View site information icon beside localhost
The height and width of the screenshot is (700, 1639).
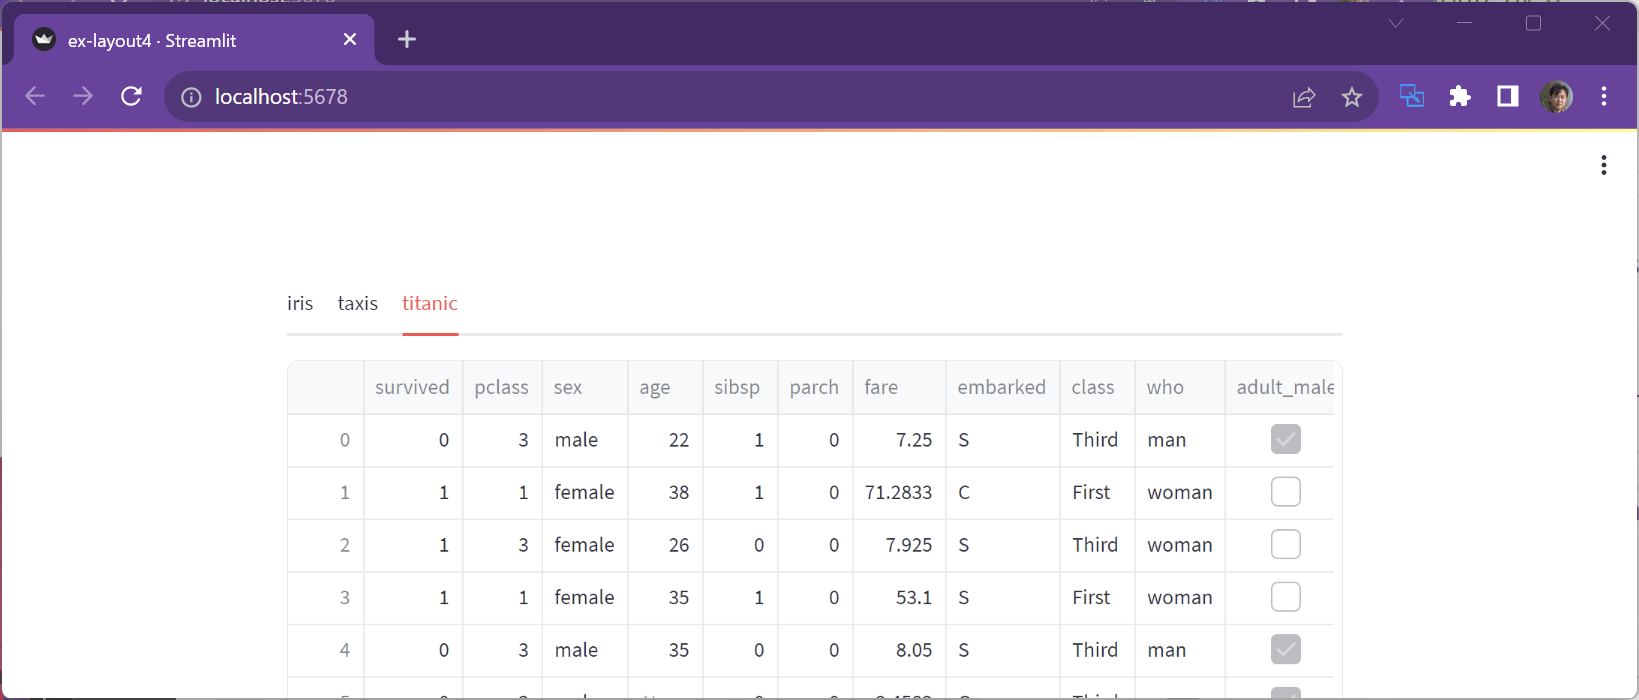pos(191,97)
